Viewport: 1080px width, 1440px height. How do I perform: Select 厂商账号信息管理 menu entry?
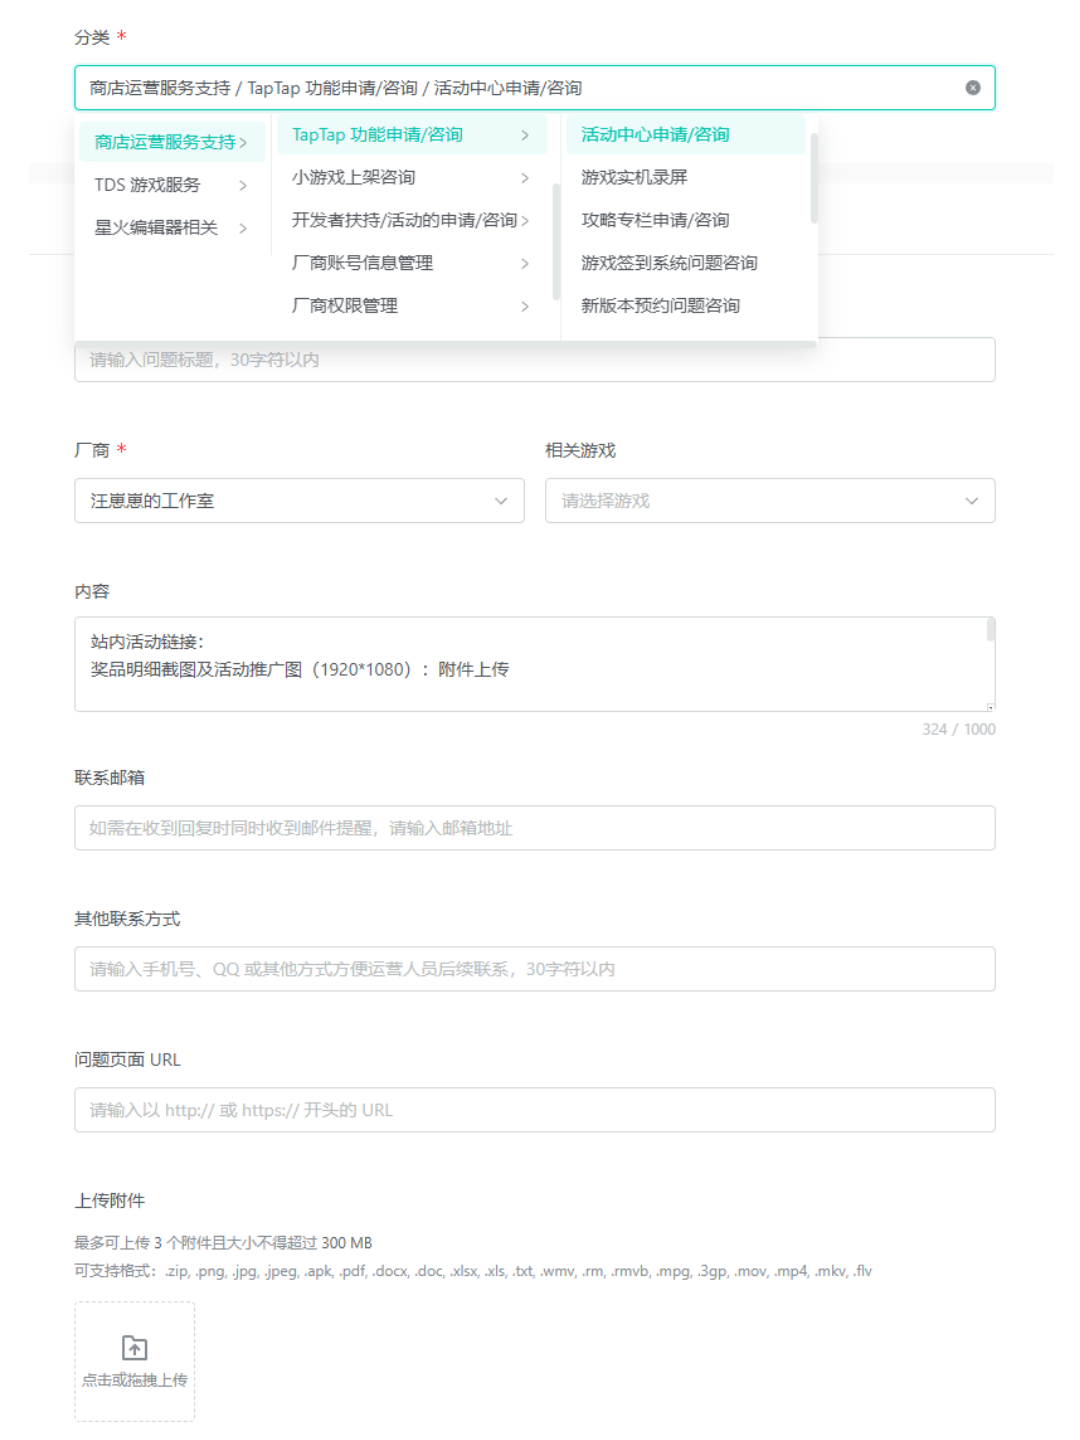click(x=362, y=263)
